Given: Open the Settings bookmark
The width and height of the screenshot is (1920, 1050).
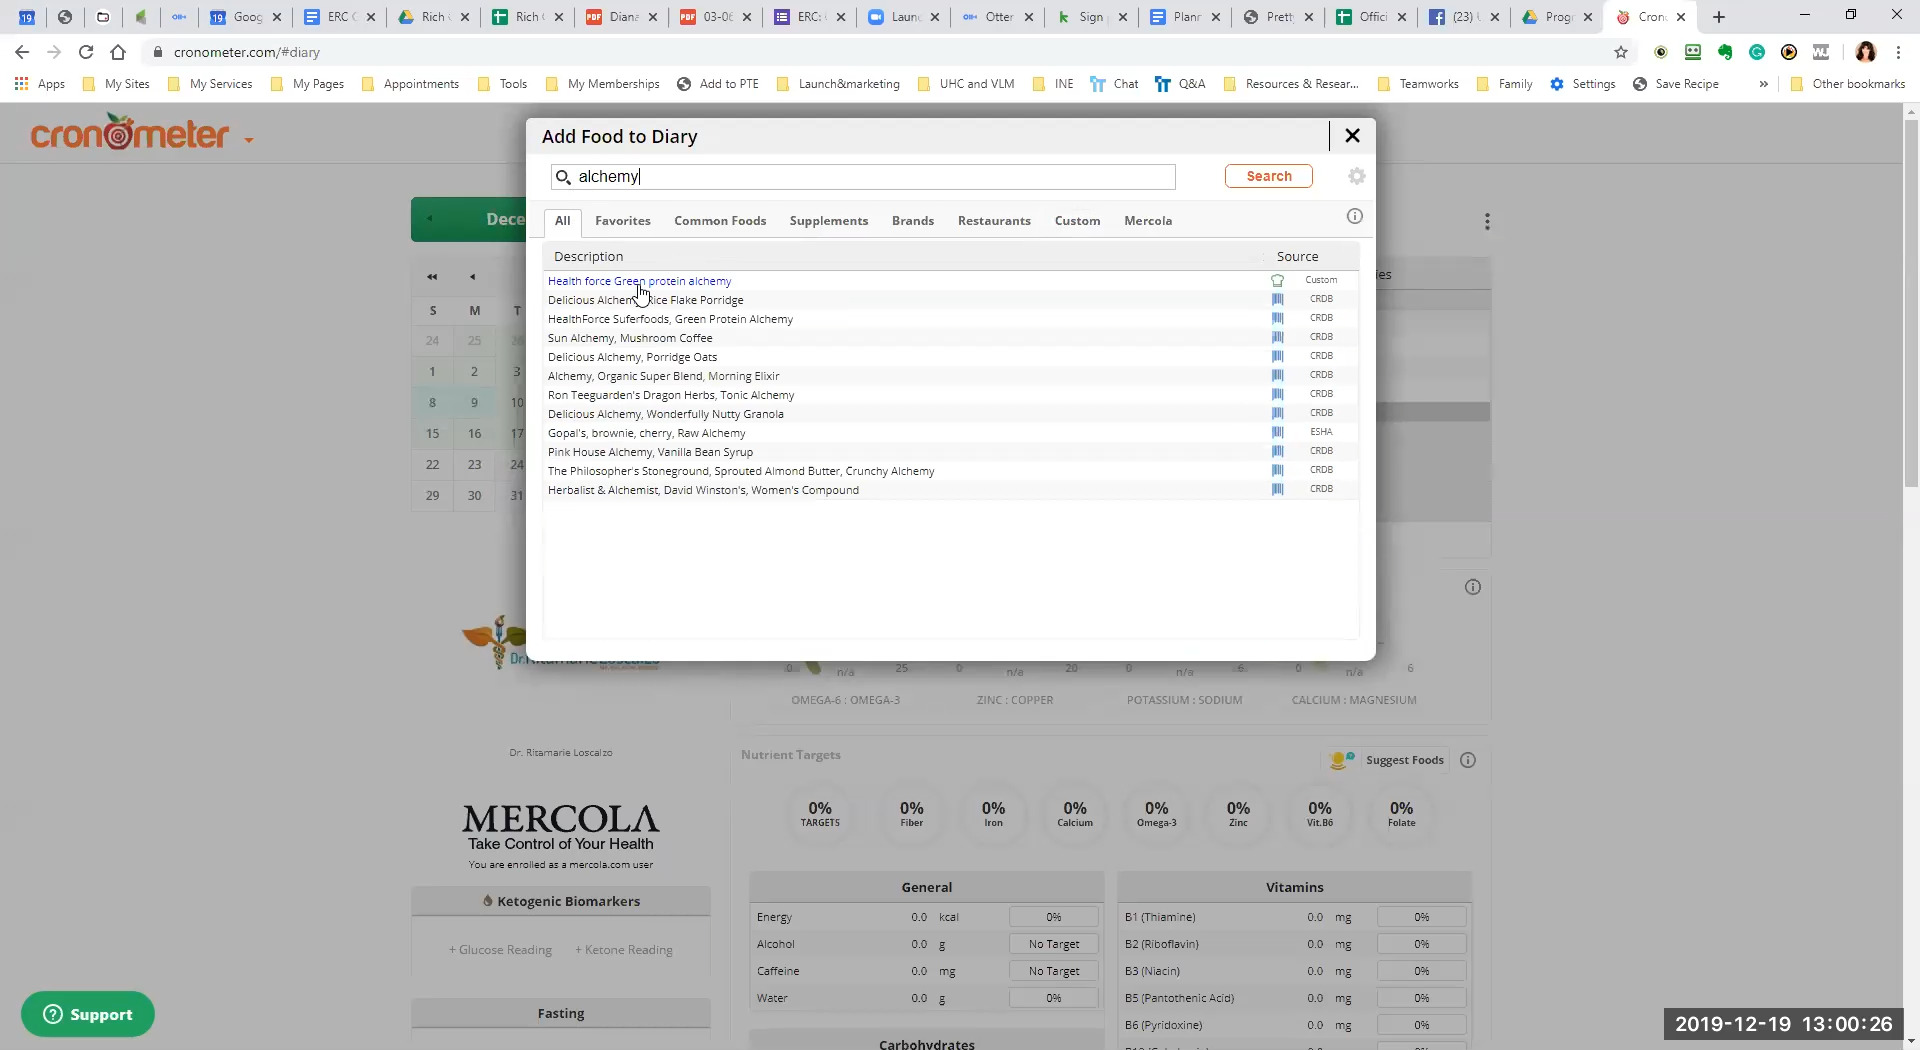Looking at the screenshot, I should click(x=1583, y=84).
